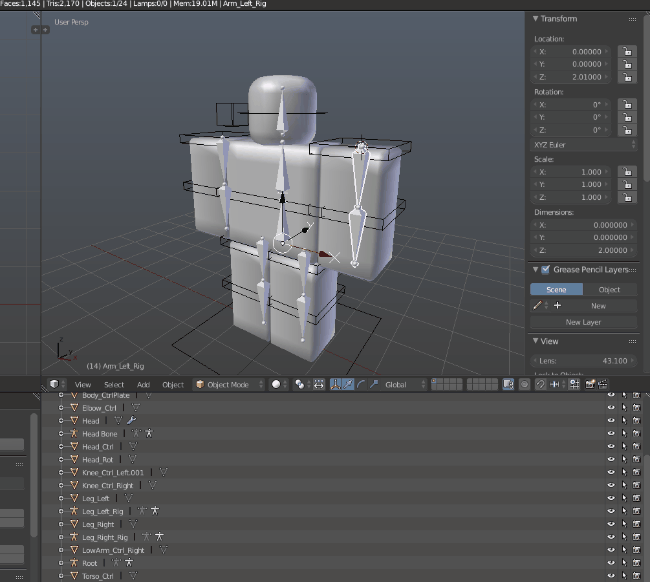Viewport: 650px width, 582px height.
Task: Collapse the Transform panel
Action: click(536, 19)
